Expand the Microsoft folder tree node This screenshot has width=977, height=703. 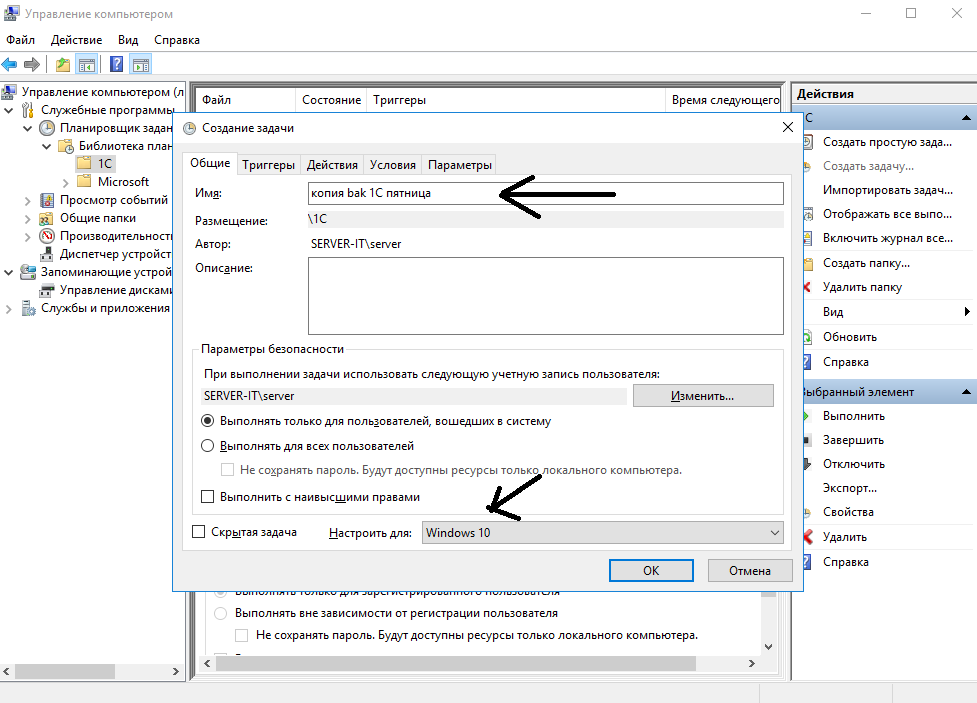click(65, 182)
